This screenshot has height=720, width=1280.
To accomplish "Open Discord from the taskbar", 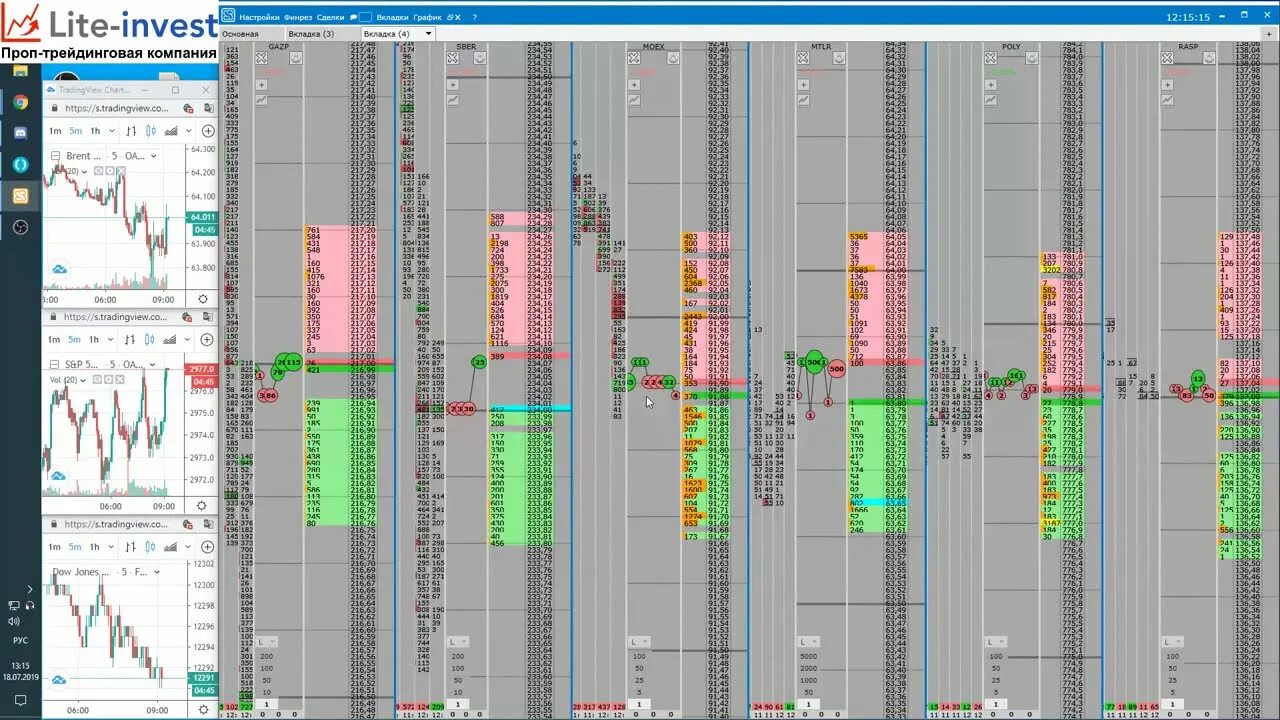I will tap(20, 132).
